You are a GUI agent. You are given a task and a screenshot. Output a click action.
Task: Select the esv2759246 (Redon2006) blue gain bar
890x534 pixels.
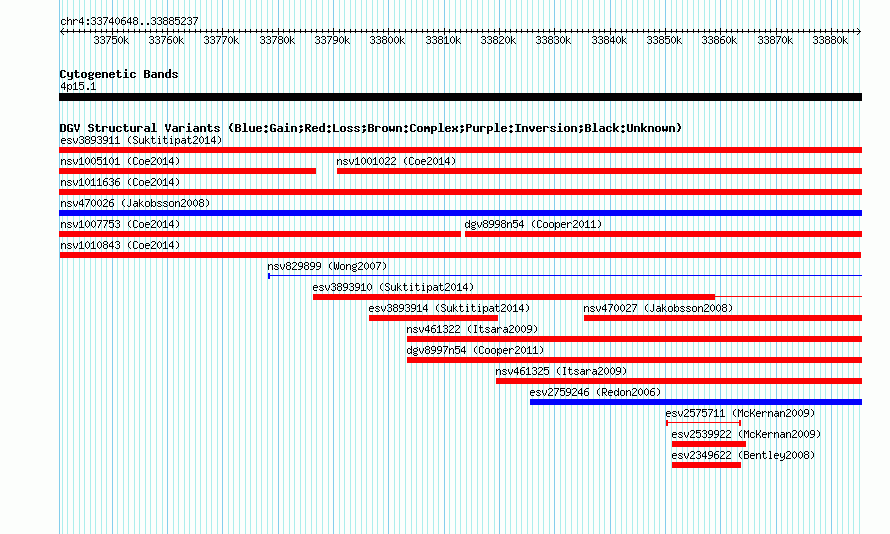point(696,402)
